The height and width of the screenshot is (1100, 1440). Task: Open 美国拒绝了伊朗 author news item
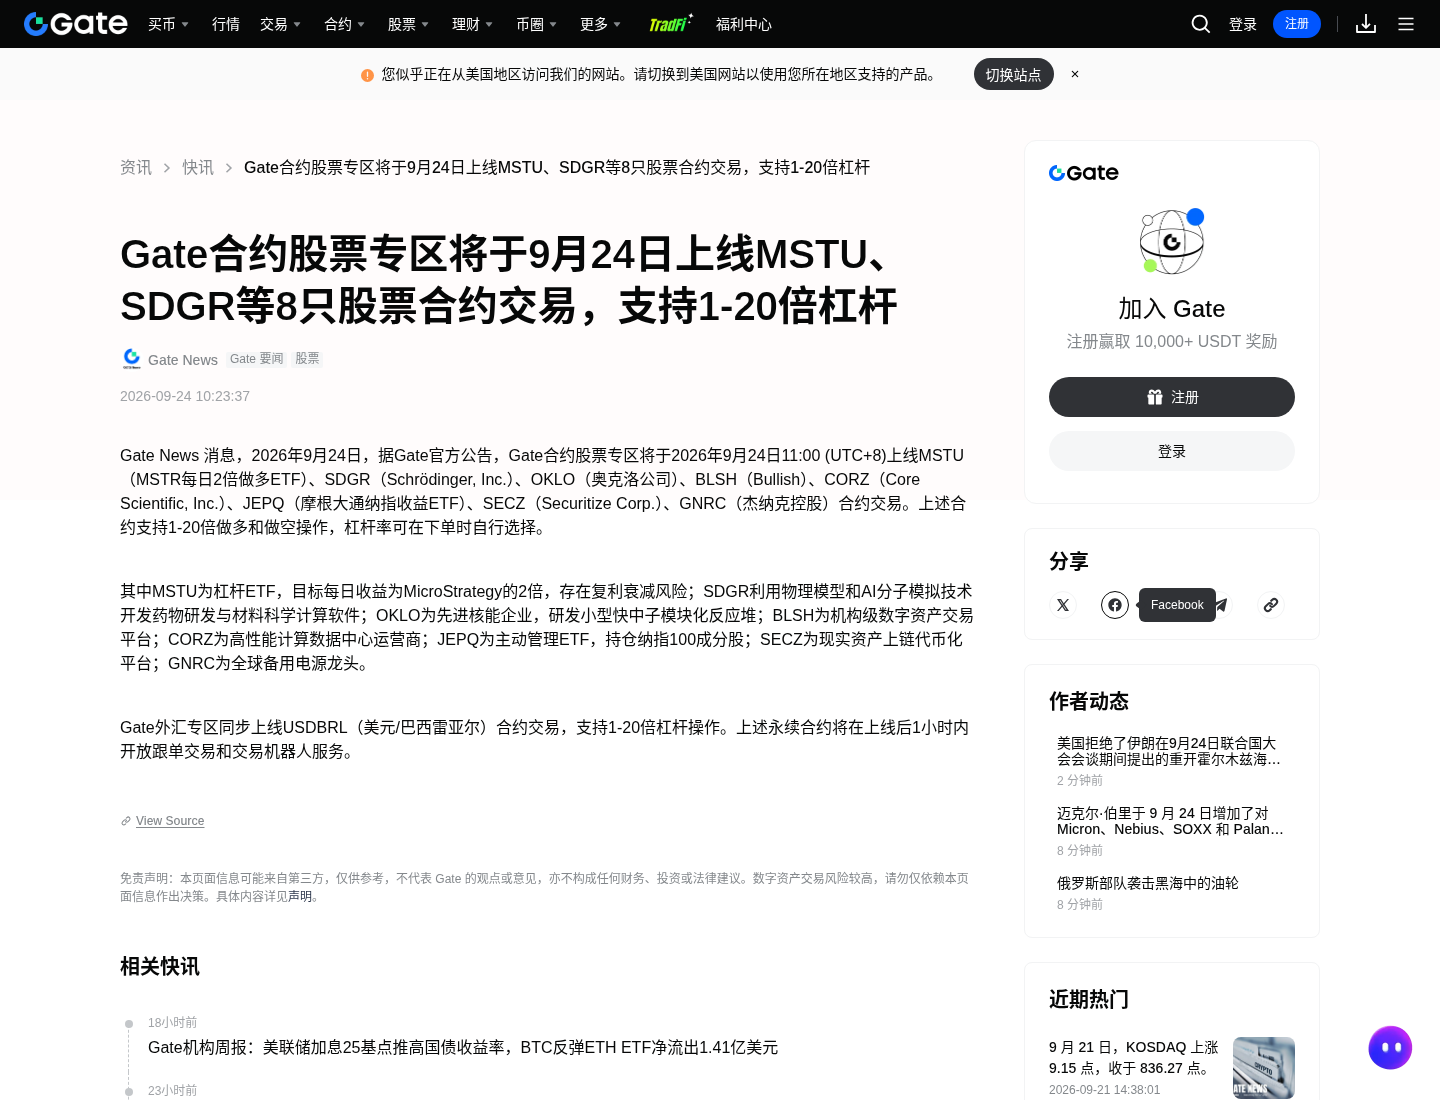1169,751
